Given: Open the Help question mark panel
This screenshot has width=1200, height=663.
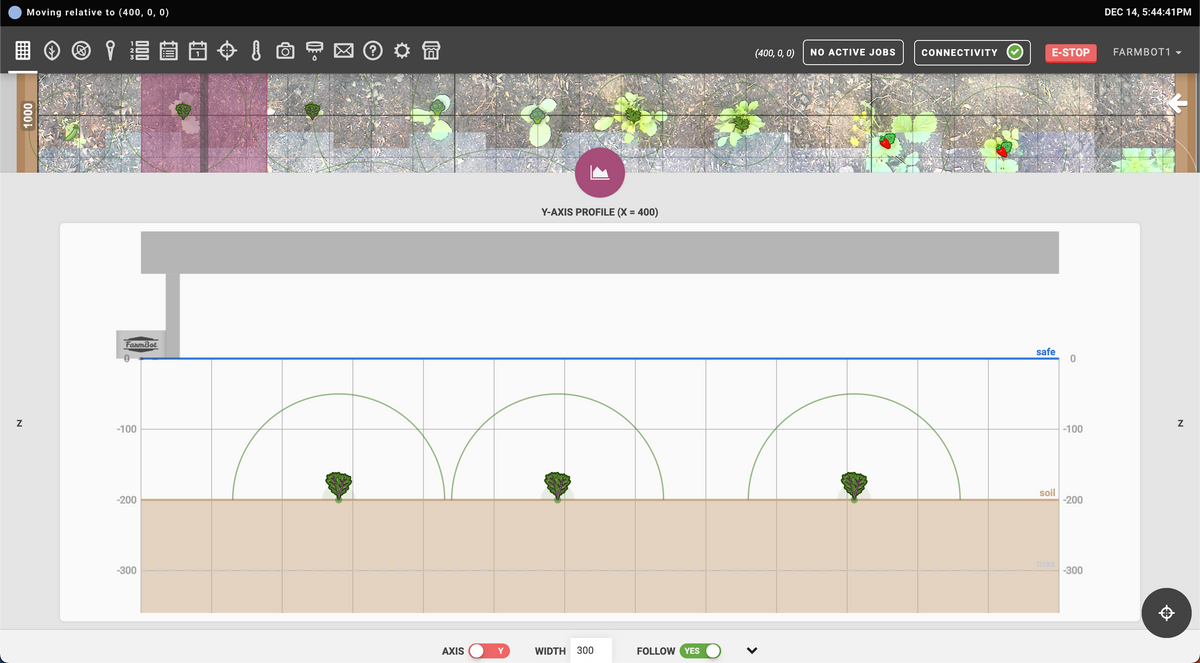Looking at the screenshot, I should point(373,50).
